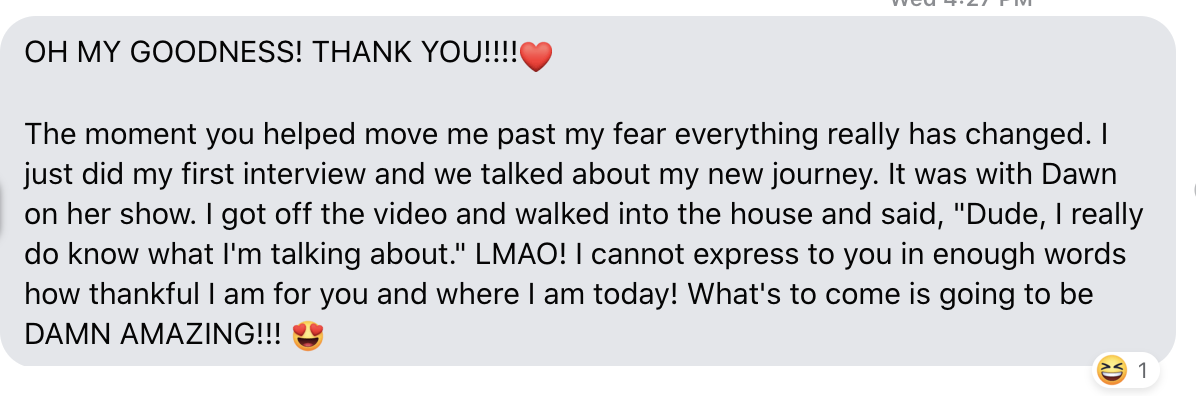Click the text OH MY GOODNESS!
1196x396 pixels.
(x=164, y=53)
